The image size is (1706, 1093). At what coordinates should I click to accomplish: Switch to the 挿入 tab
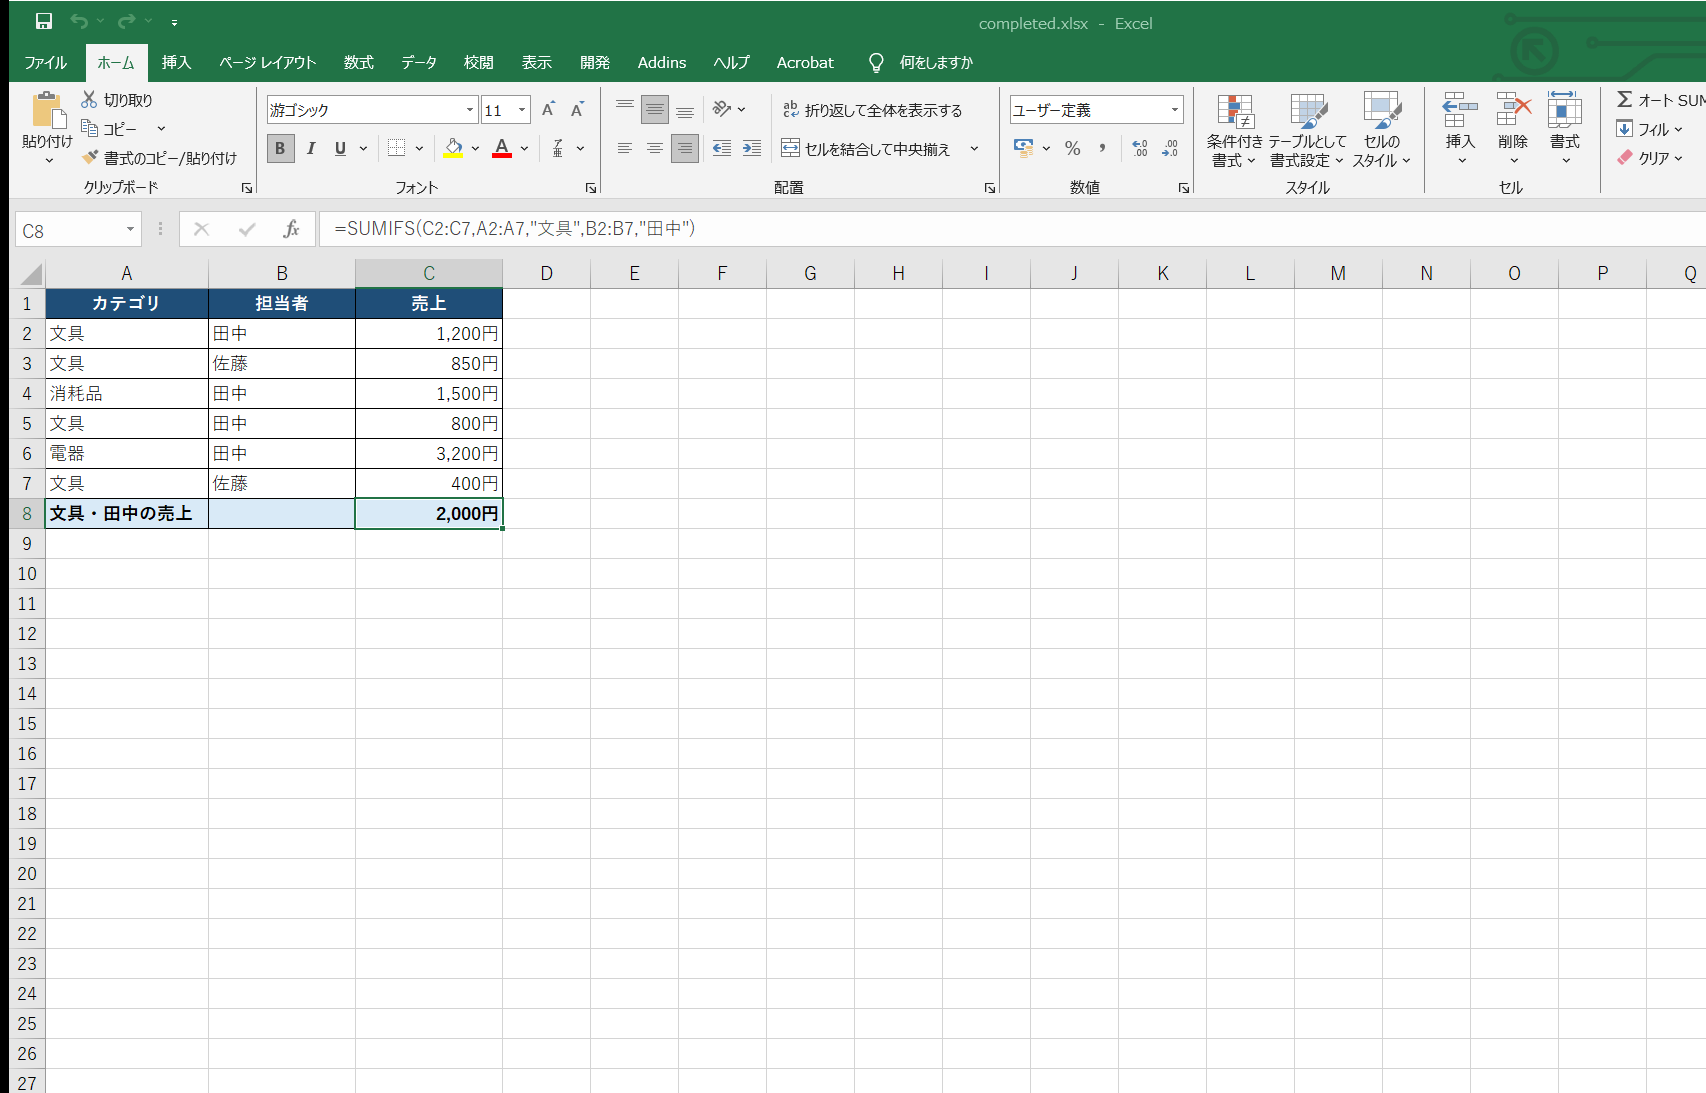176,62
